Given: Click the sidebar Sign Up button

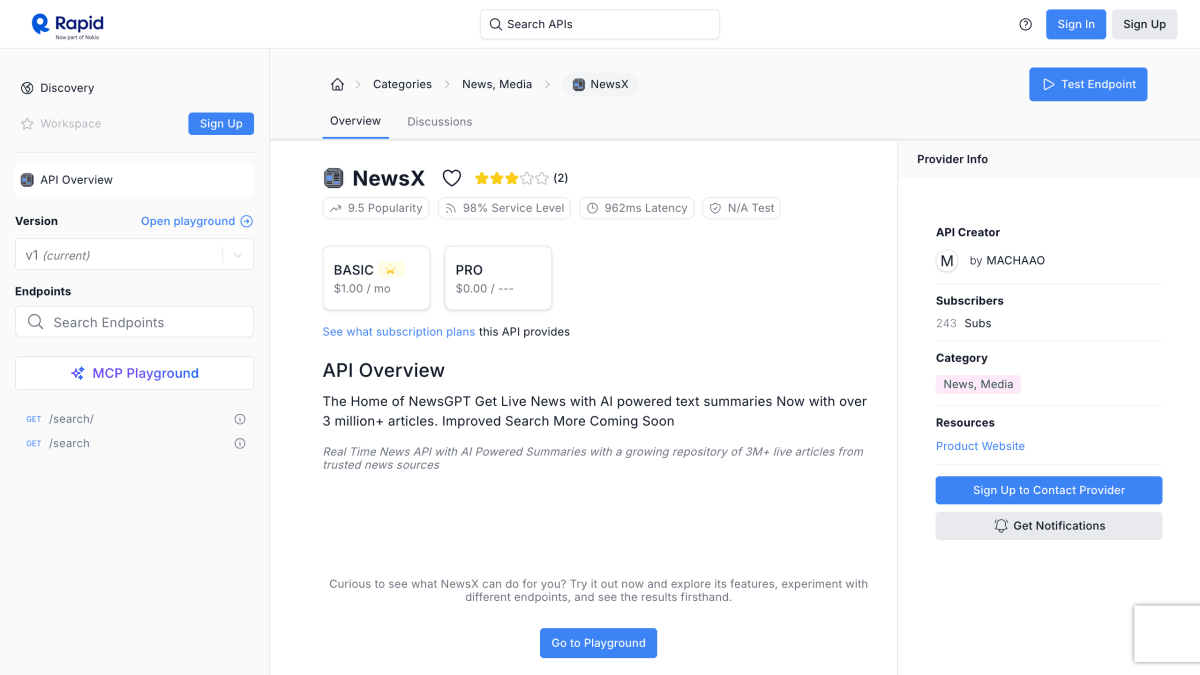Looking at the screenshot, I should tap(221, 124).
